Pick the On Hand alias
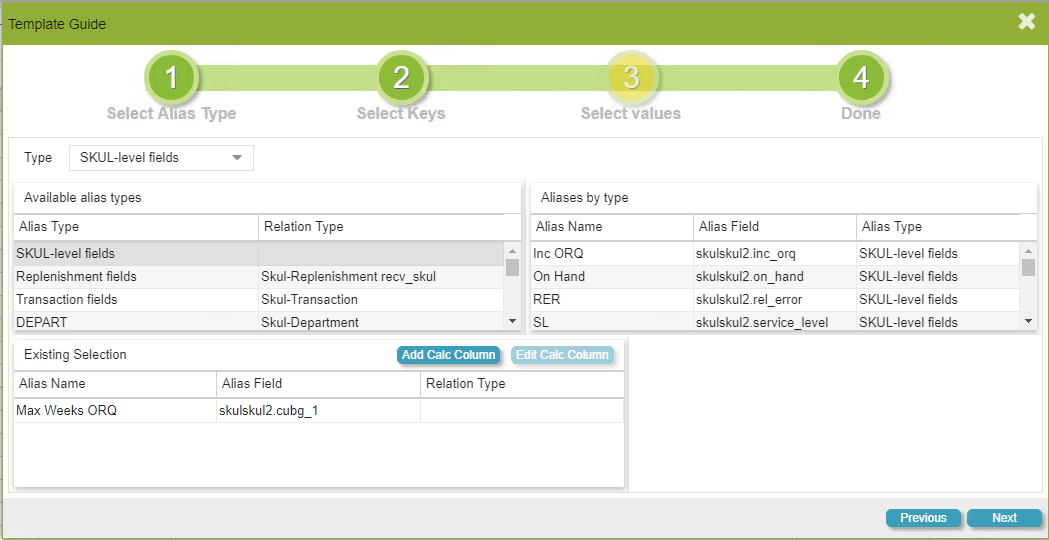1049x540 pixels. [610, 276]
